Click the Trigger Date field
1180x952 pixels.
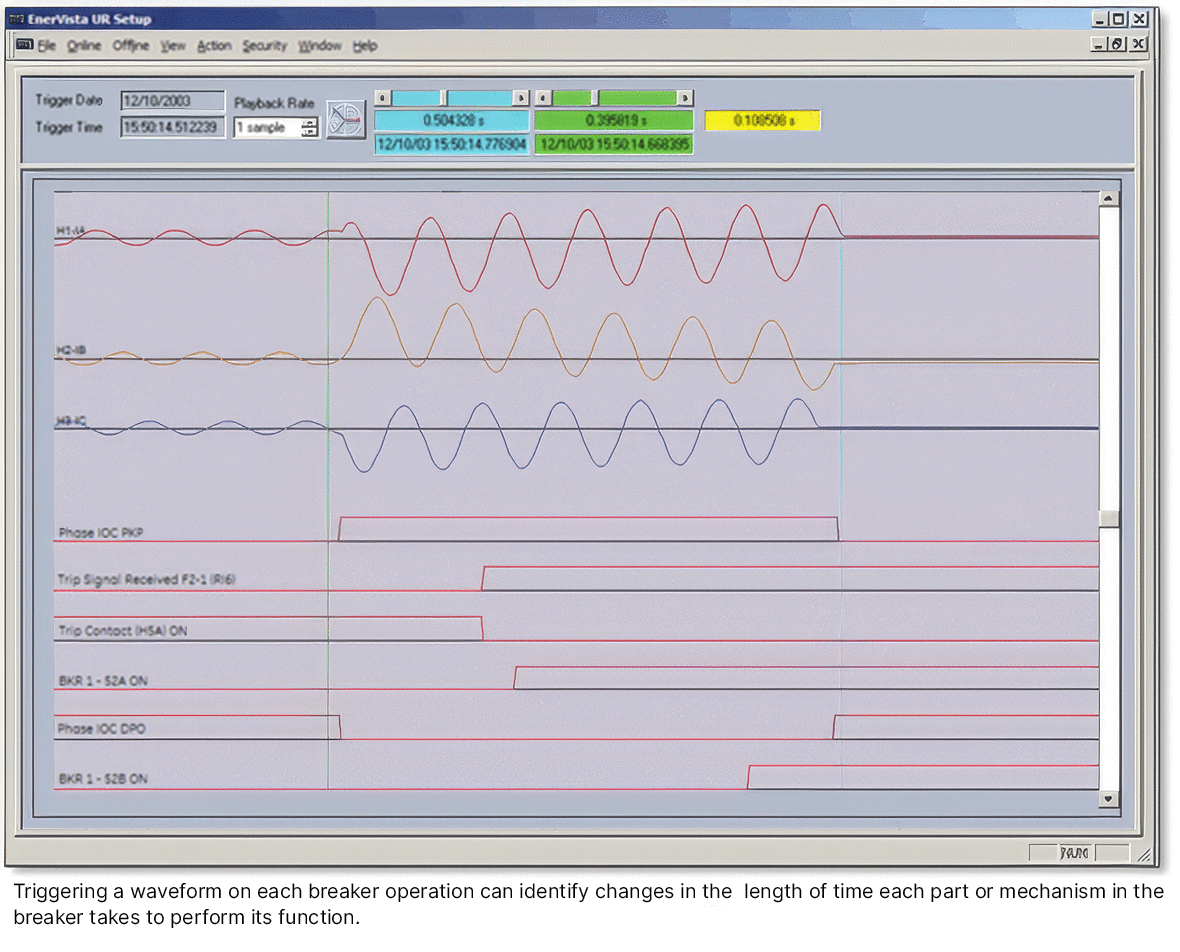click(x=172, y=101)
